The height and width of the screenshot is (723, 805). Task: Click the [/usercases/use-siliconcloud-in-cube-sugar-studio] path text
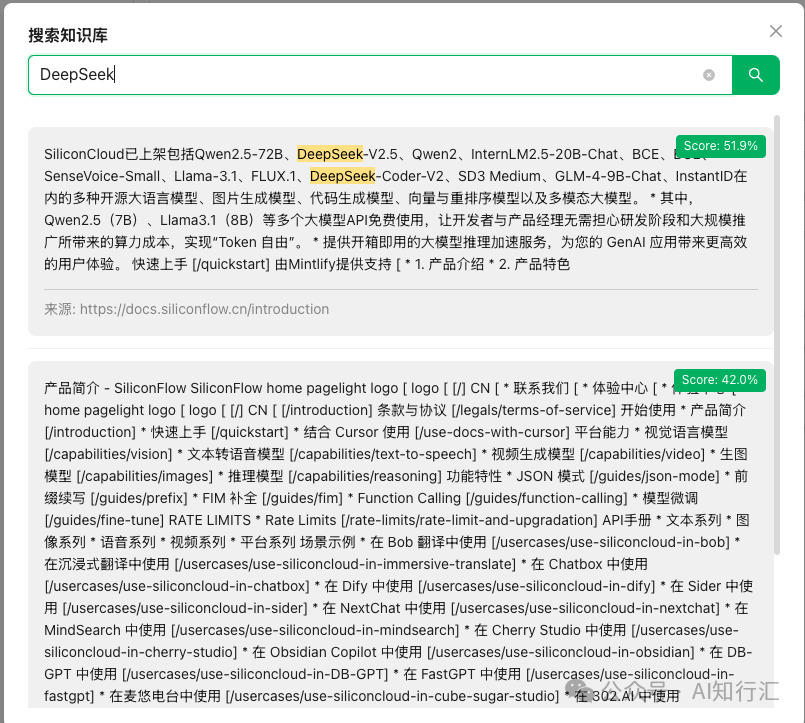click(x=392, y=696)
